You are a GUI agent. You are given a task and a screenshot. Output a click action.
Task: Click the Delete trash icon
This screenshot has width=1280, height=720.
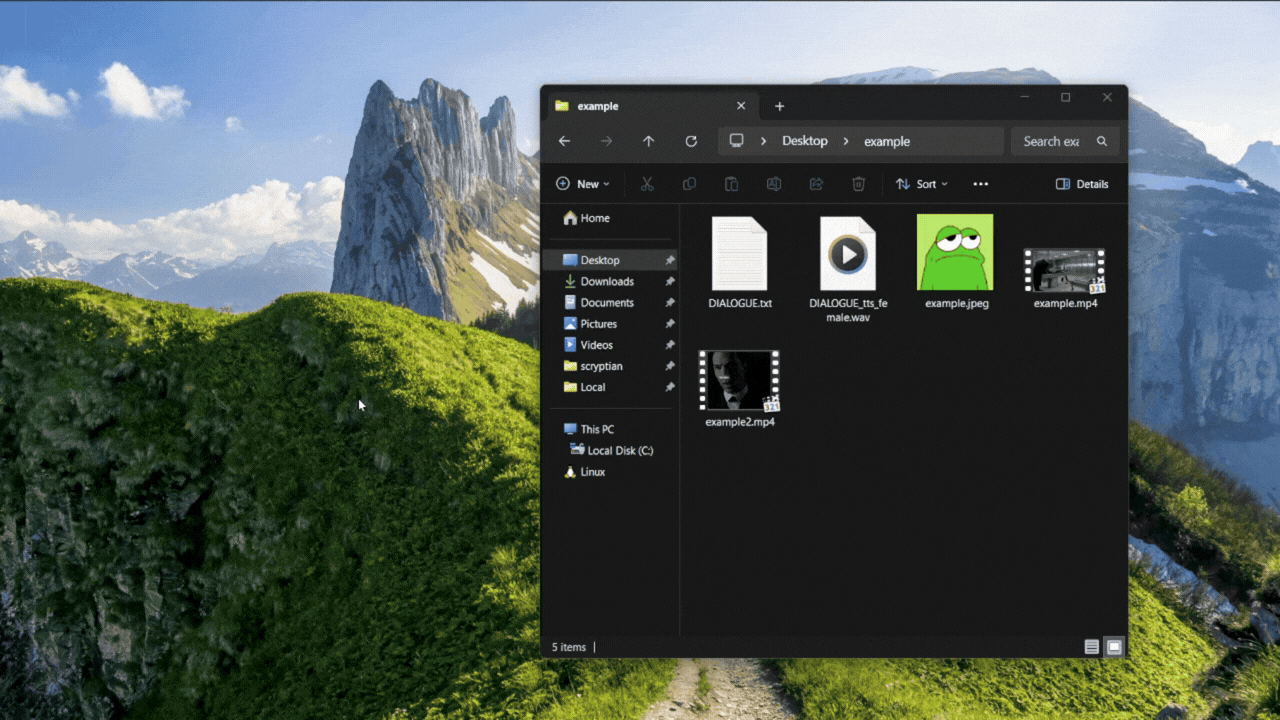(858, 184)
